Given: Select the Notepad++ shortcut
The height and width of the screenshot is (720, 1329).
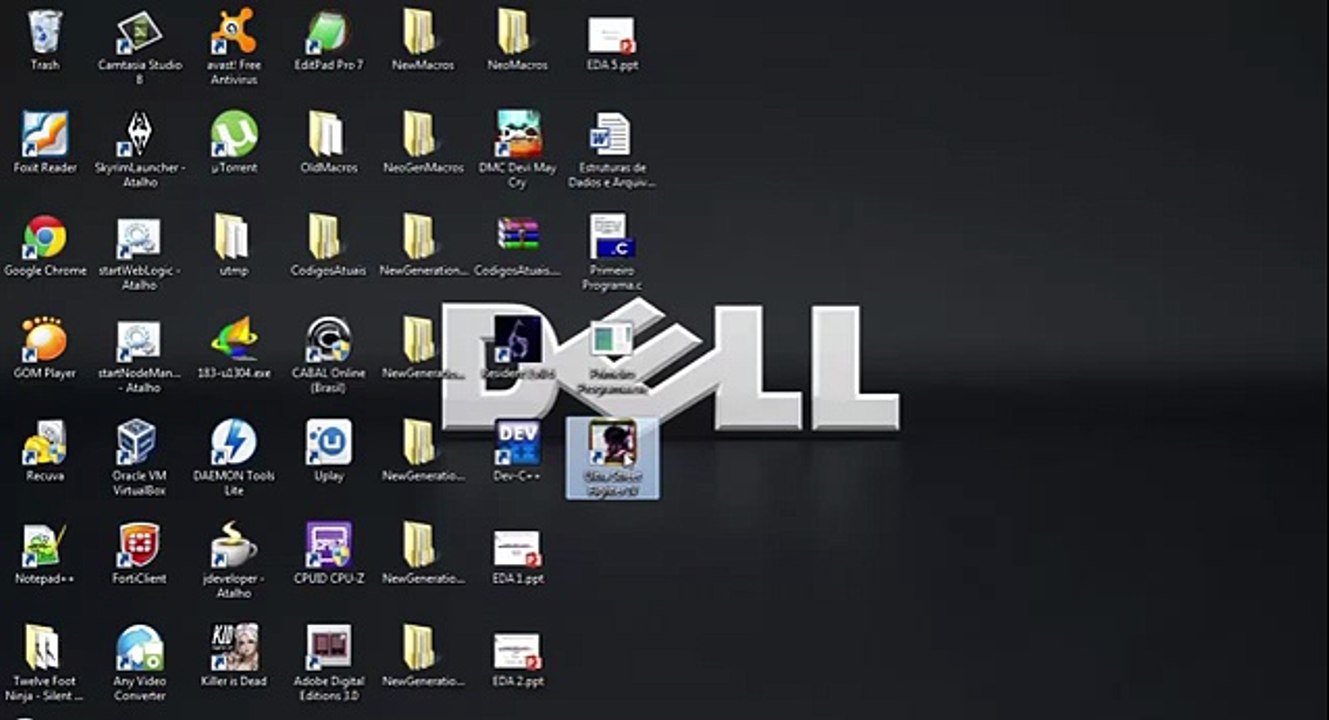Looking at the screenshot, I should [45, 555].
